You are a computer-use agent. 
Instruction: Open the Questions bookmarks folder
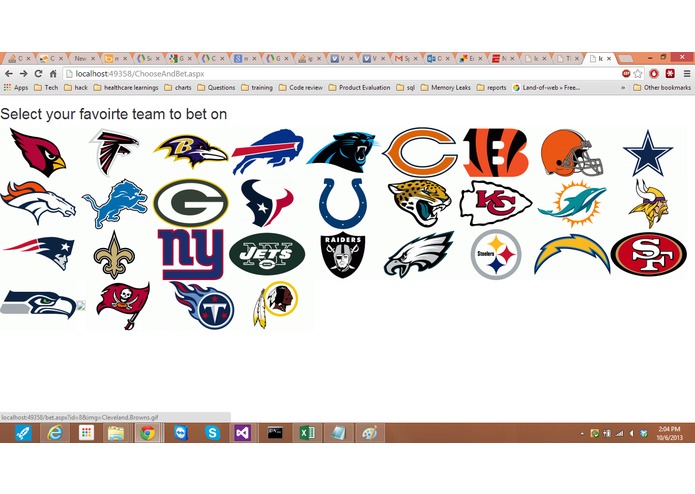[216, 88]
